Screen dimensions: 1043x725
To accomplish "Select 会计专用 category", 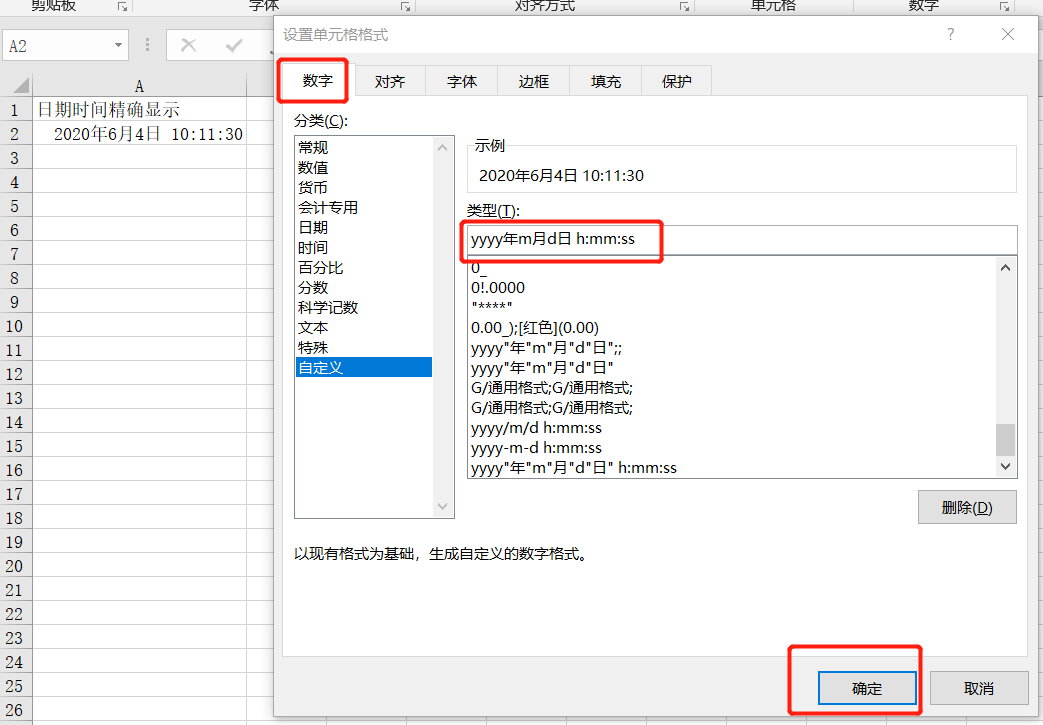I will pos(364,208).
